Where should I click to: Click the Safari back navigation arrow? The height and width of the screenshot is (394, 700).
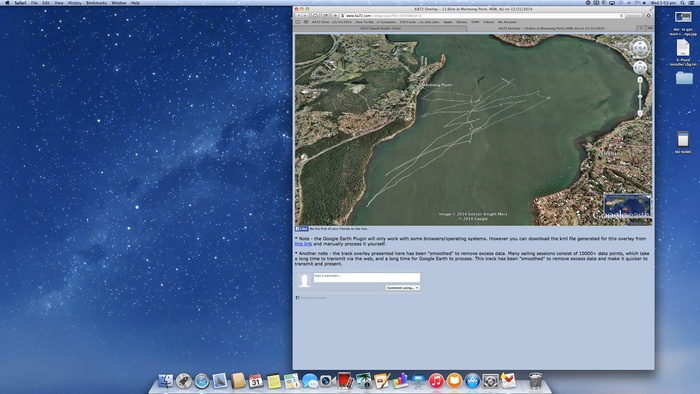pos(299,16)
